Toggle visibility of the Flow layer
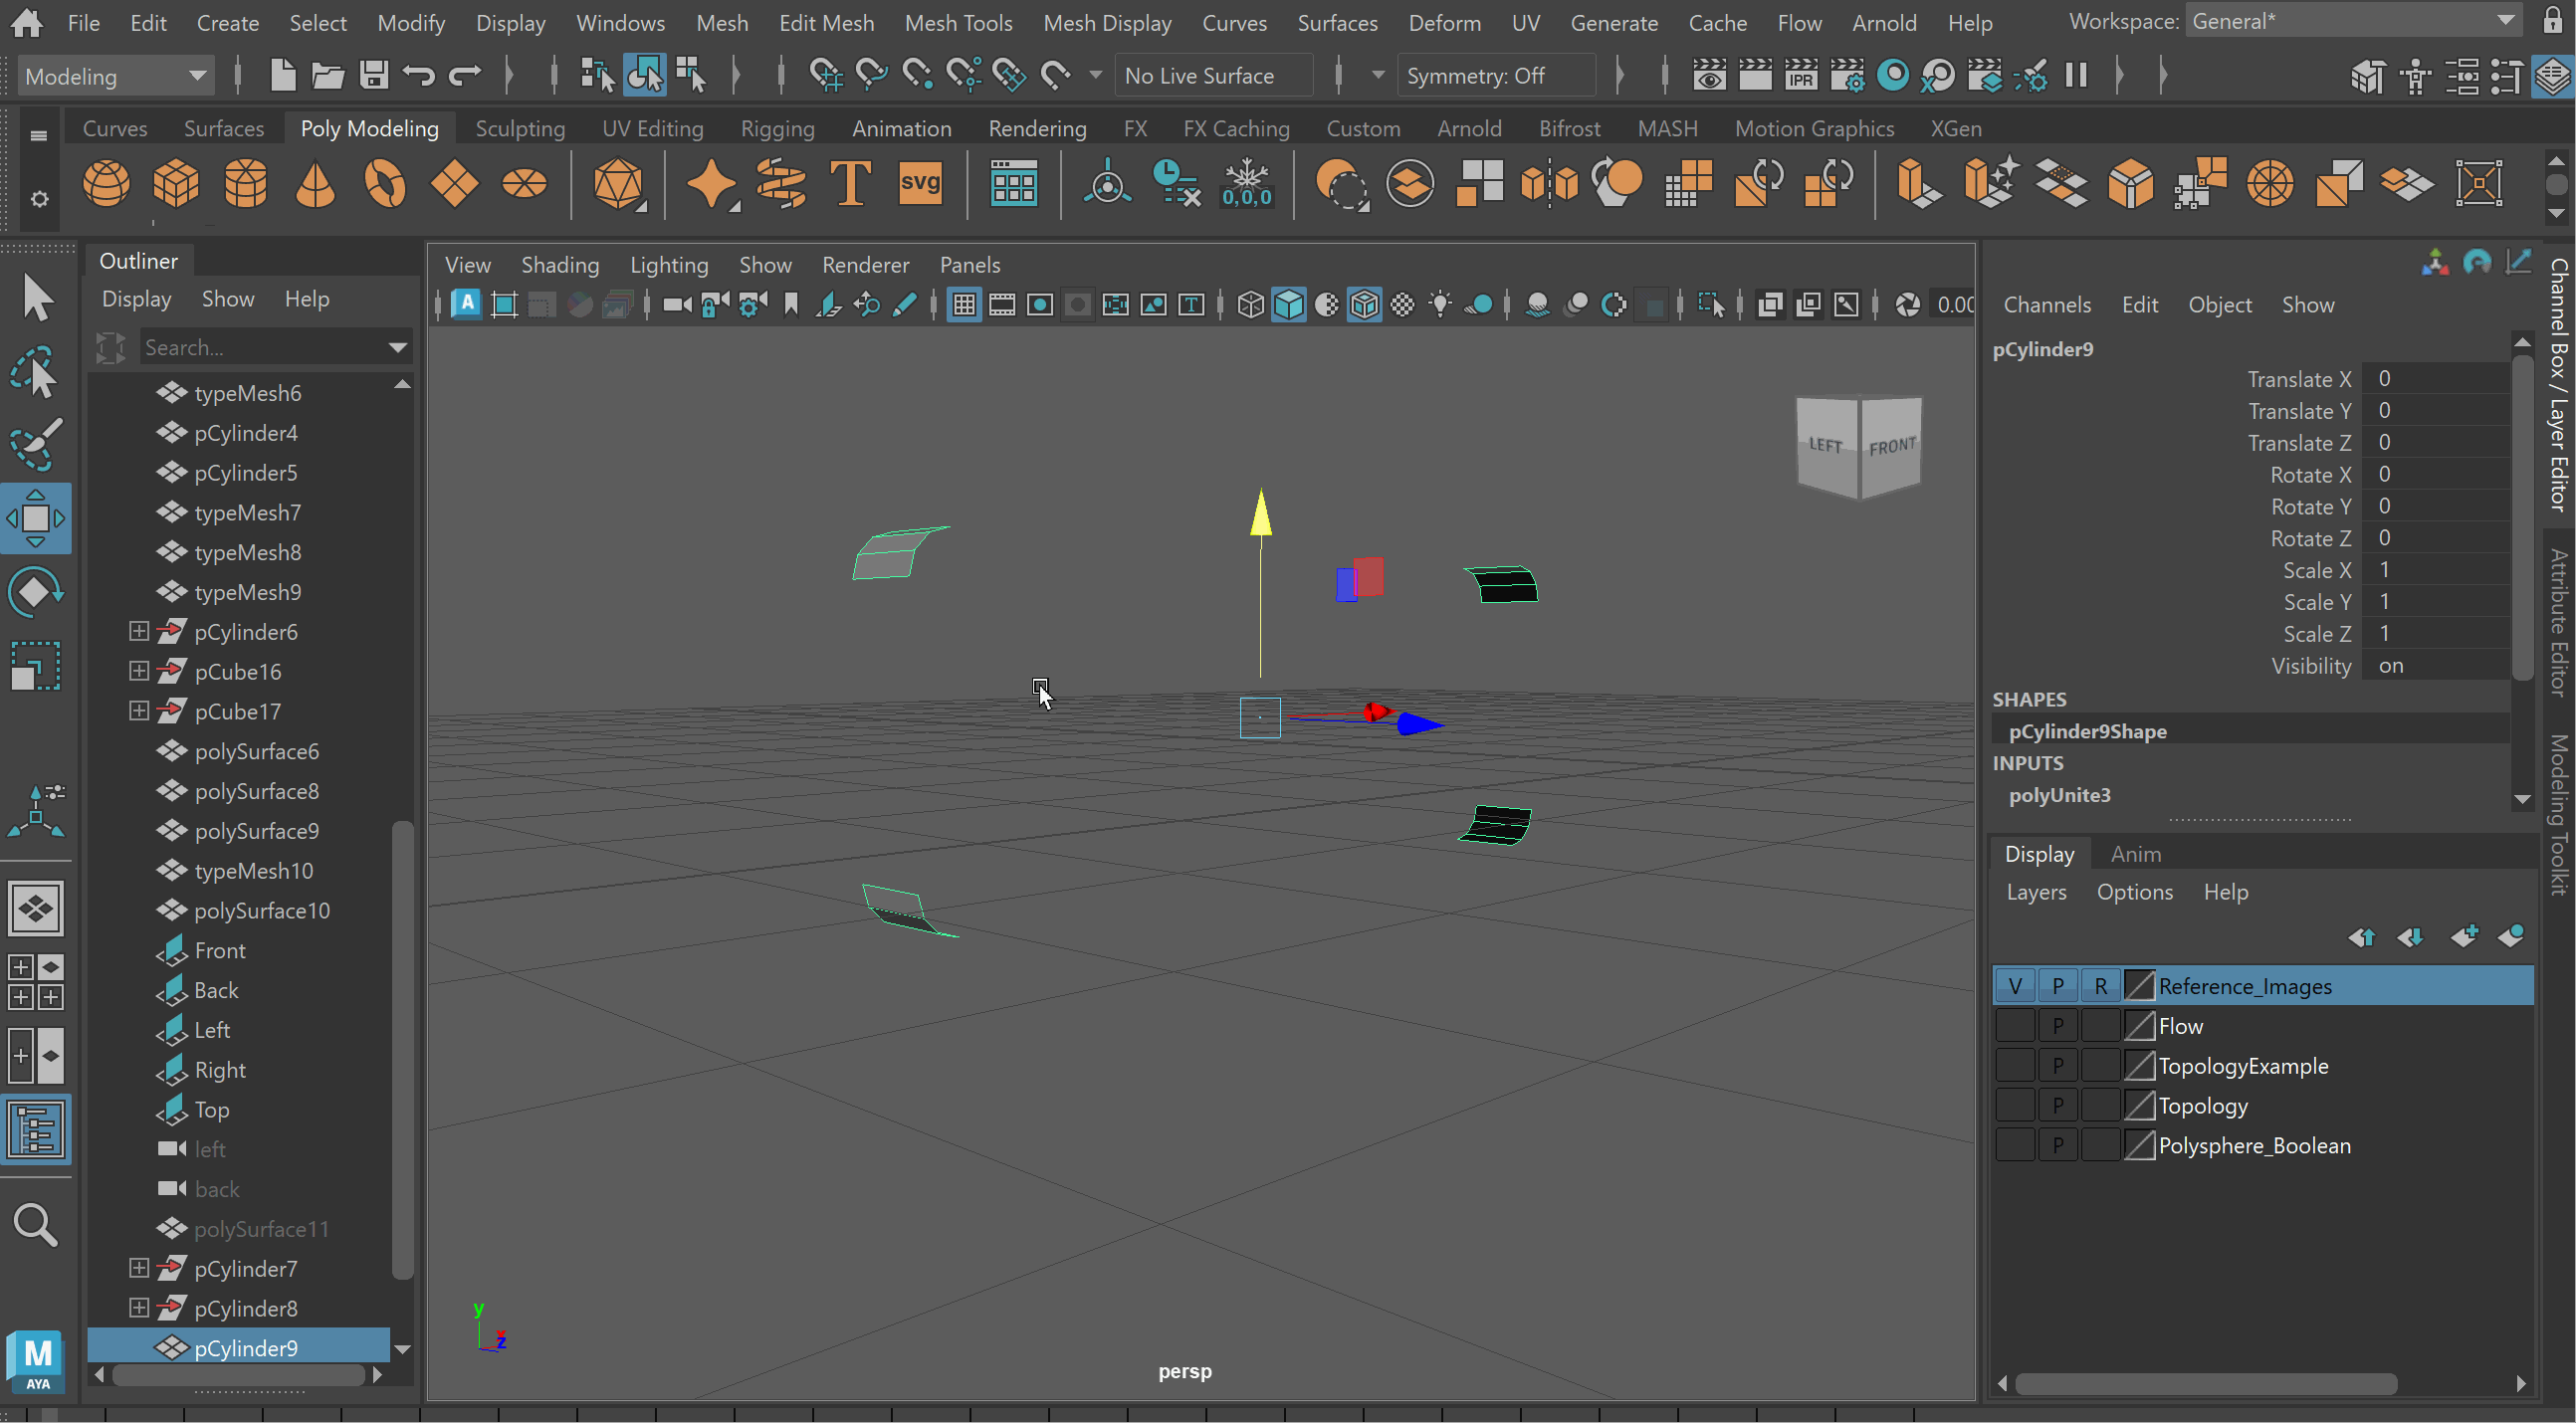Viewport: 2576px width, 1423px height. (x=2014, y=1026)
